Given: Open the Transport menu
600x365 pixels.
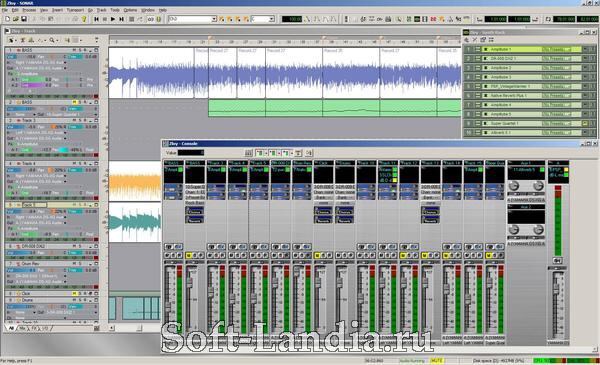Looking at the screenshot, I should coord(75,10).
